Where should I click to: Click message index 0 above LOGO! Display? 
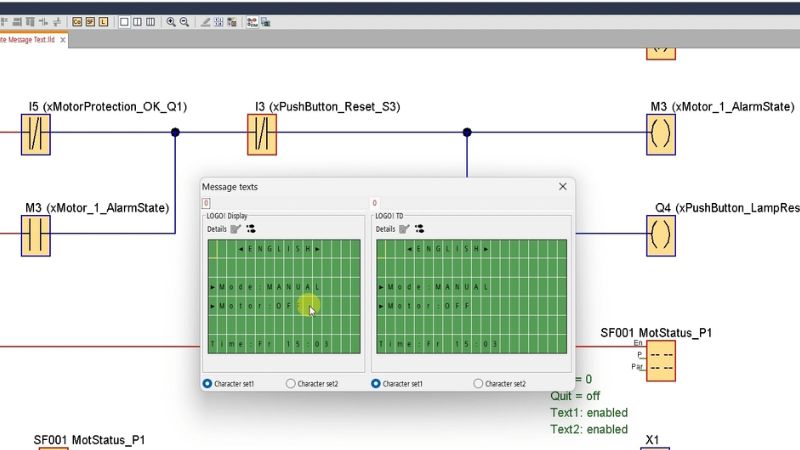click(x=206, y=203)
